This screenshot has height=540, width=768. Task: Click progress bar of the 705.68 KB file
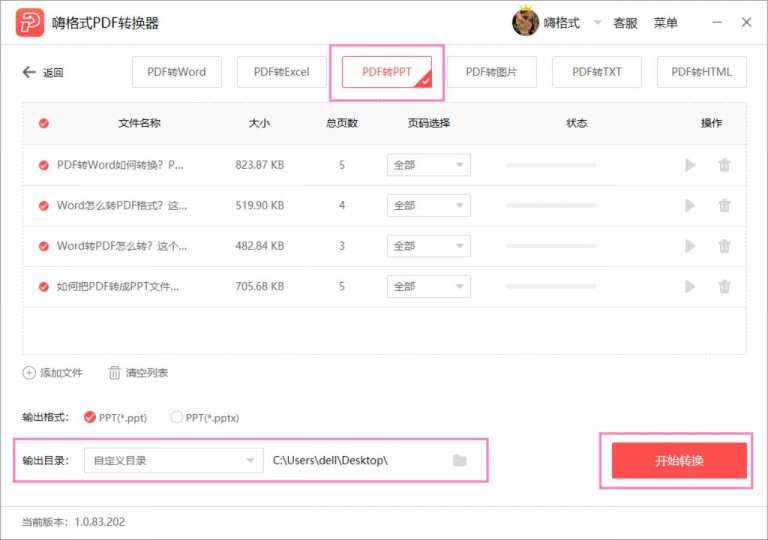point(551,287)
